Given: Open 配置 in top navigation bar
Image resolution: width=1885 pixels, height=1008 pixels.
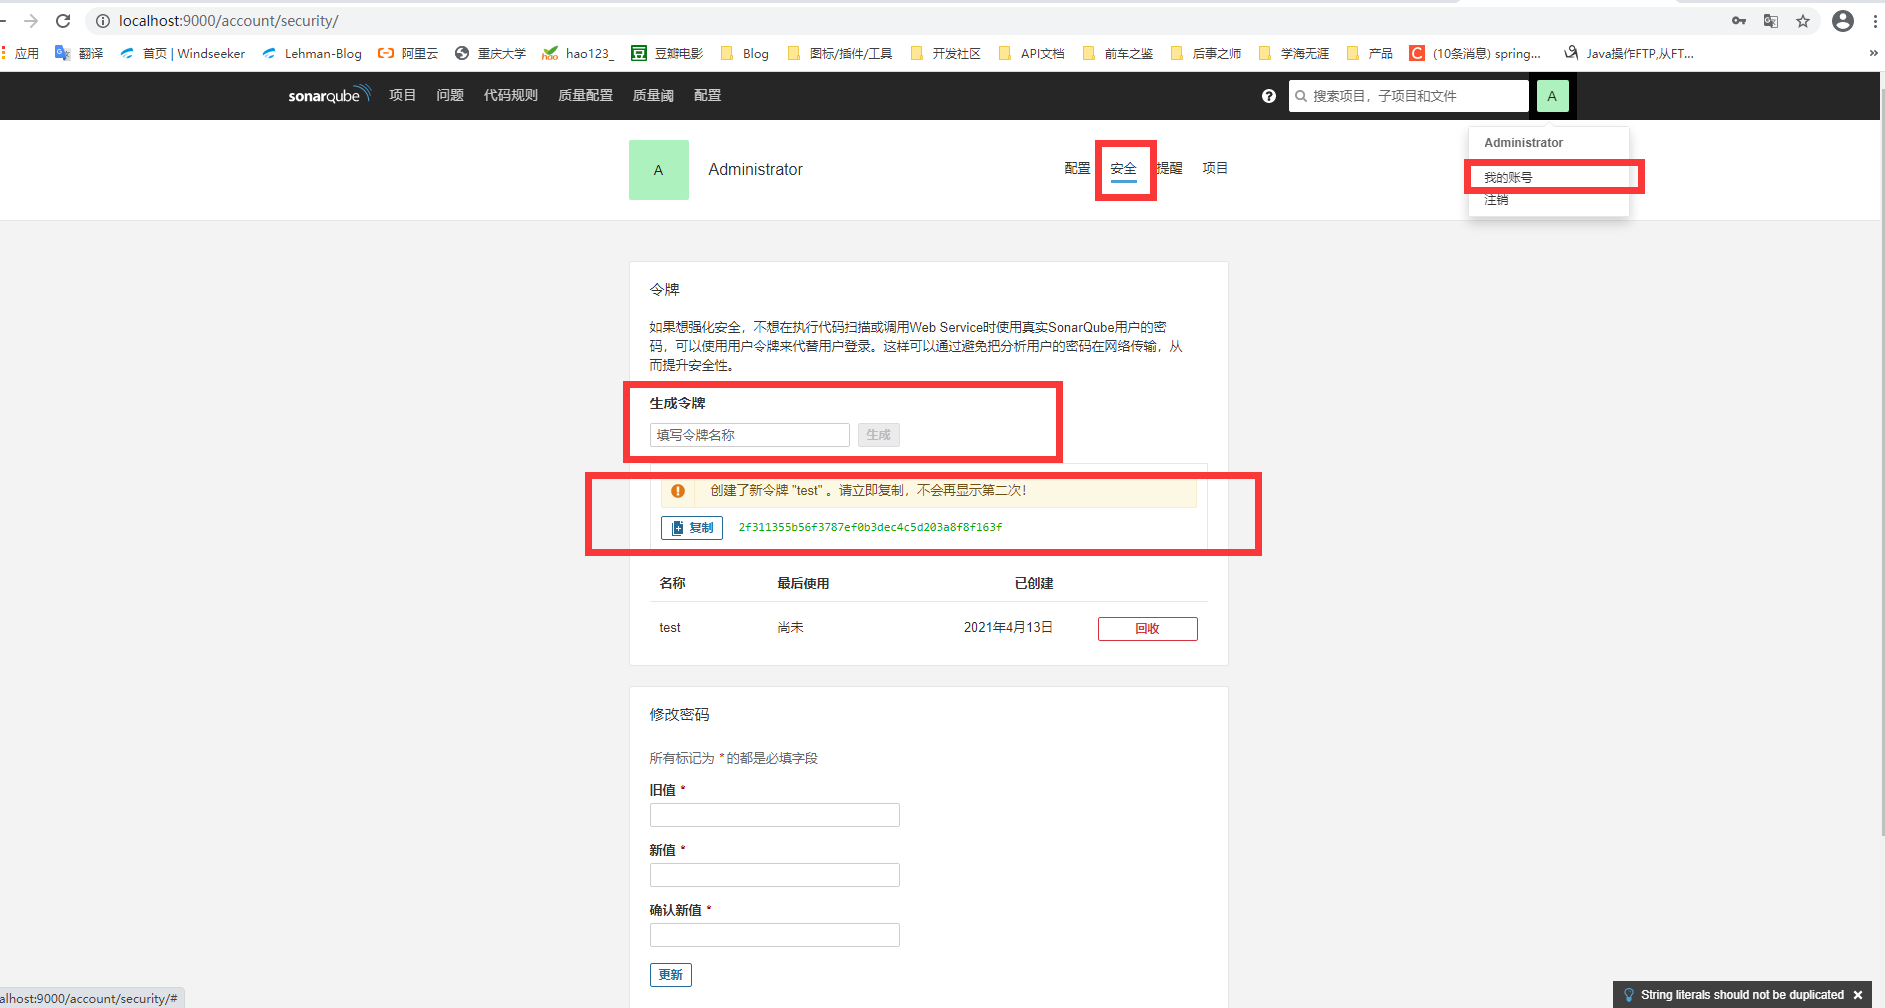Looking at the screenshot, I should [707, 95].
